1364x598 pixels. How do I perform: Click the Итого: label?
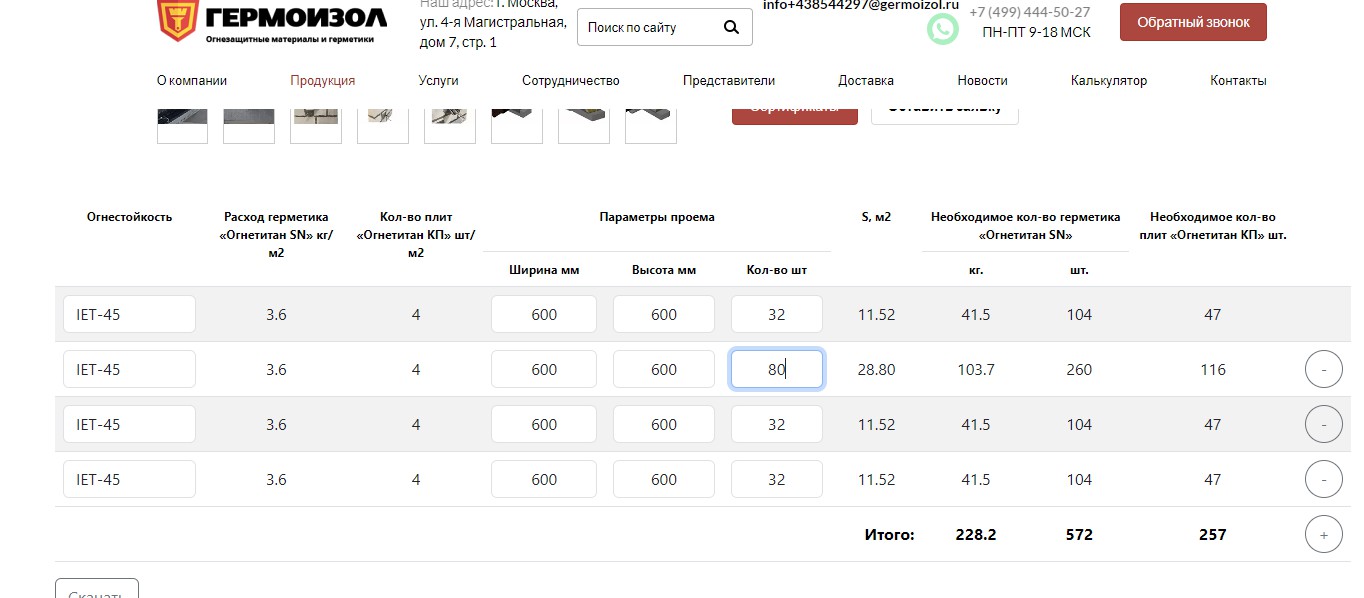coord(889,535)
